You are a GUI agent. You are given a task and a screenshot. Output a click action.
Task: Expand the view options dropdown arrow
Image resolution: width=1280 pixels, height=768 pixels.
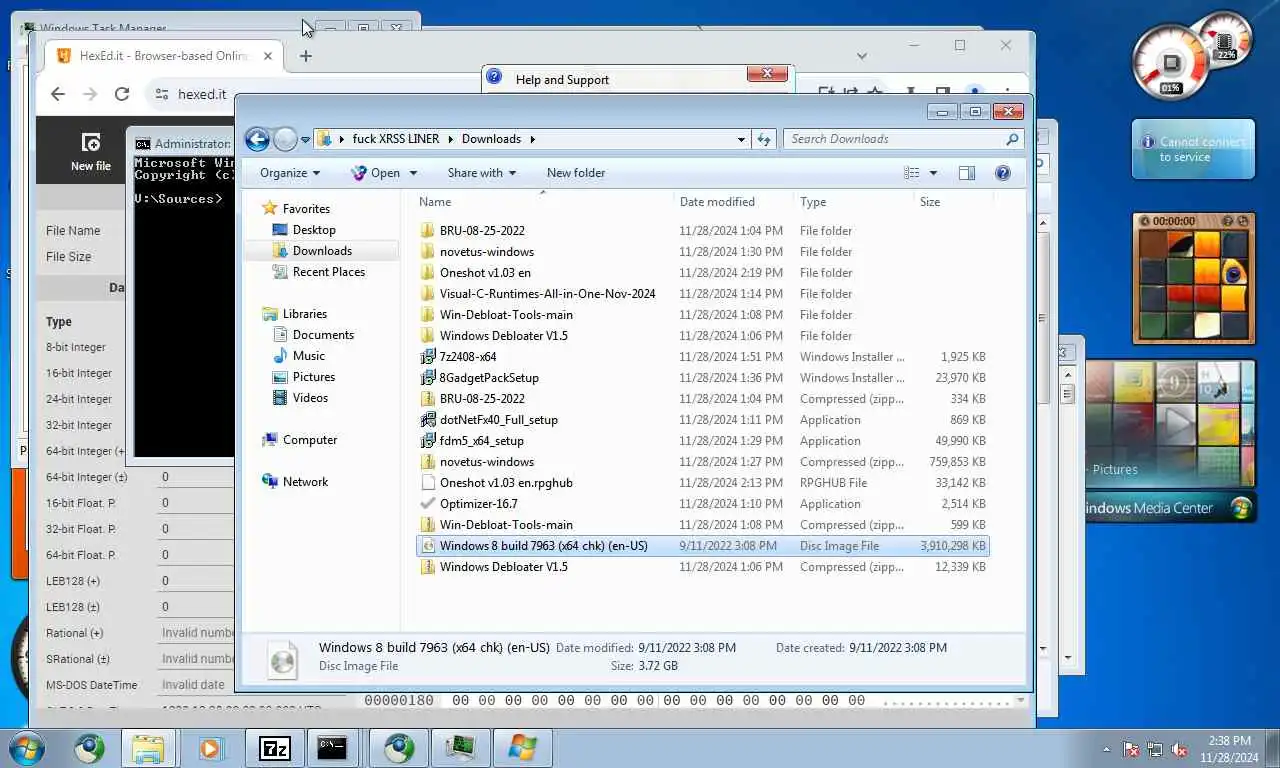pos(933,173)
